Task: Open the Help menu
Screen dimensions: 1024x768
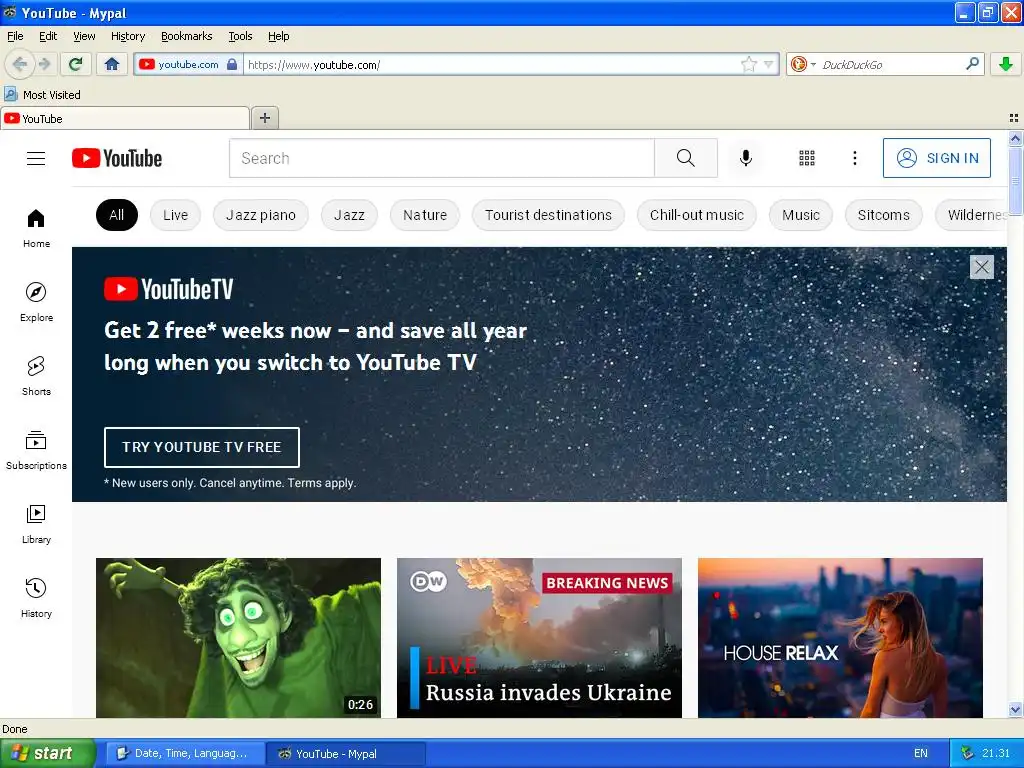Action: 279,36
